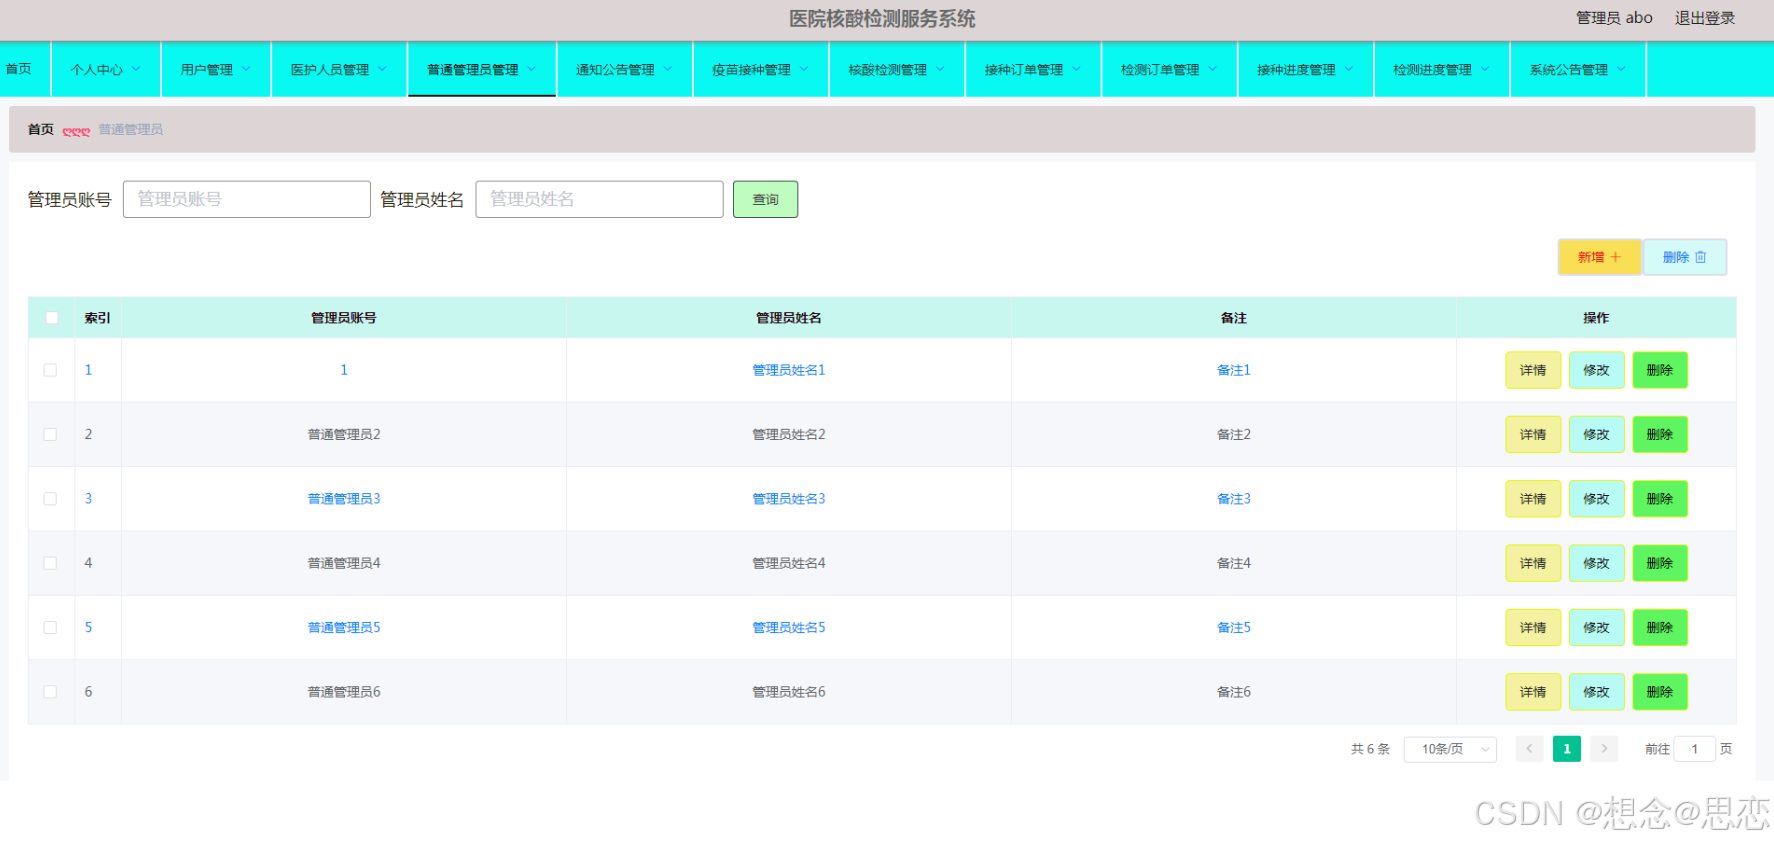Focus the 管理员账号 input field
The image size is (1774, 843).
point(247,199)
